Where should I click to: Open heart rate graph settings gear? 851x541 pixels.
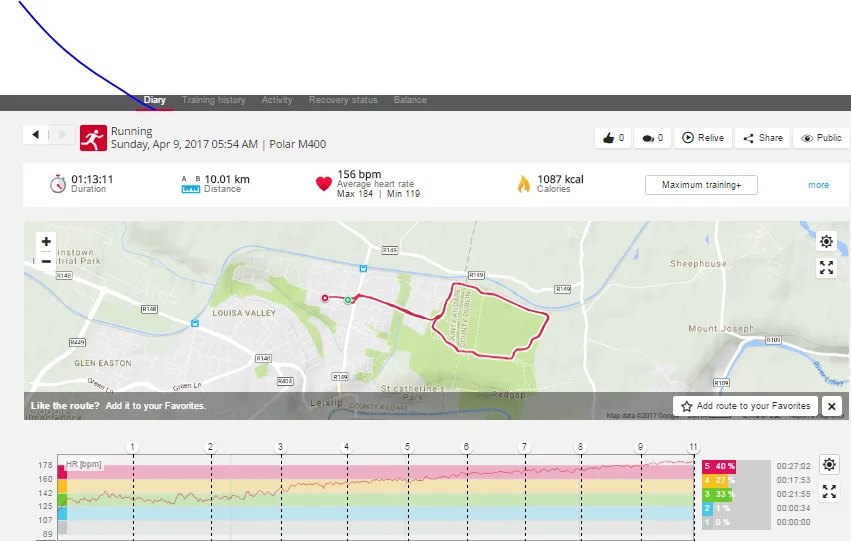829,464
